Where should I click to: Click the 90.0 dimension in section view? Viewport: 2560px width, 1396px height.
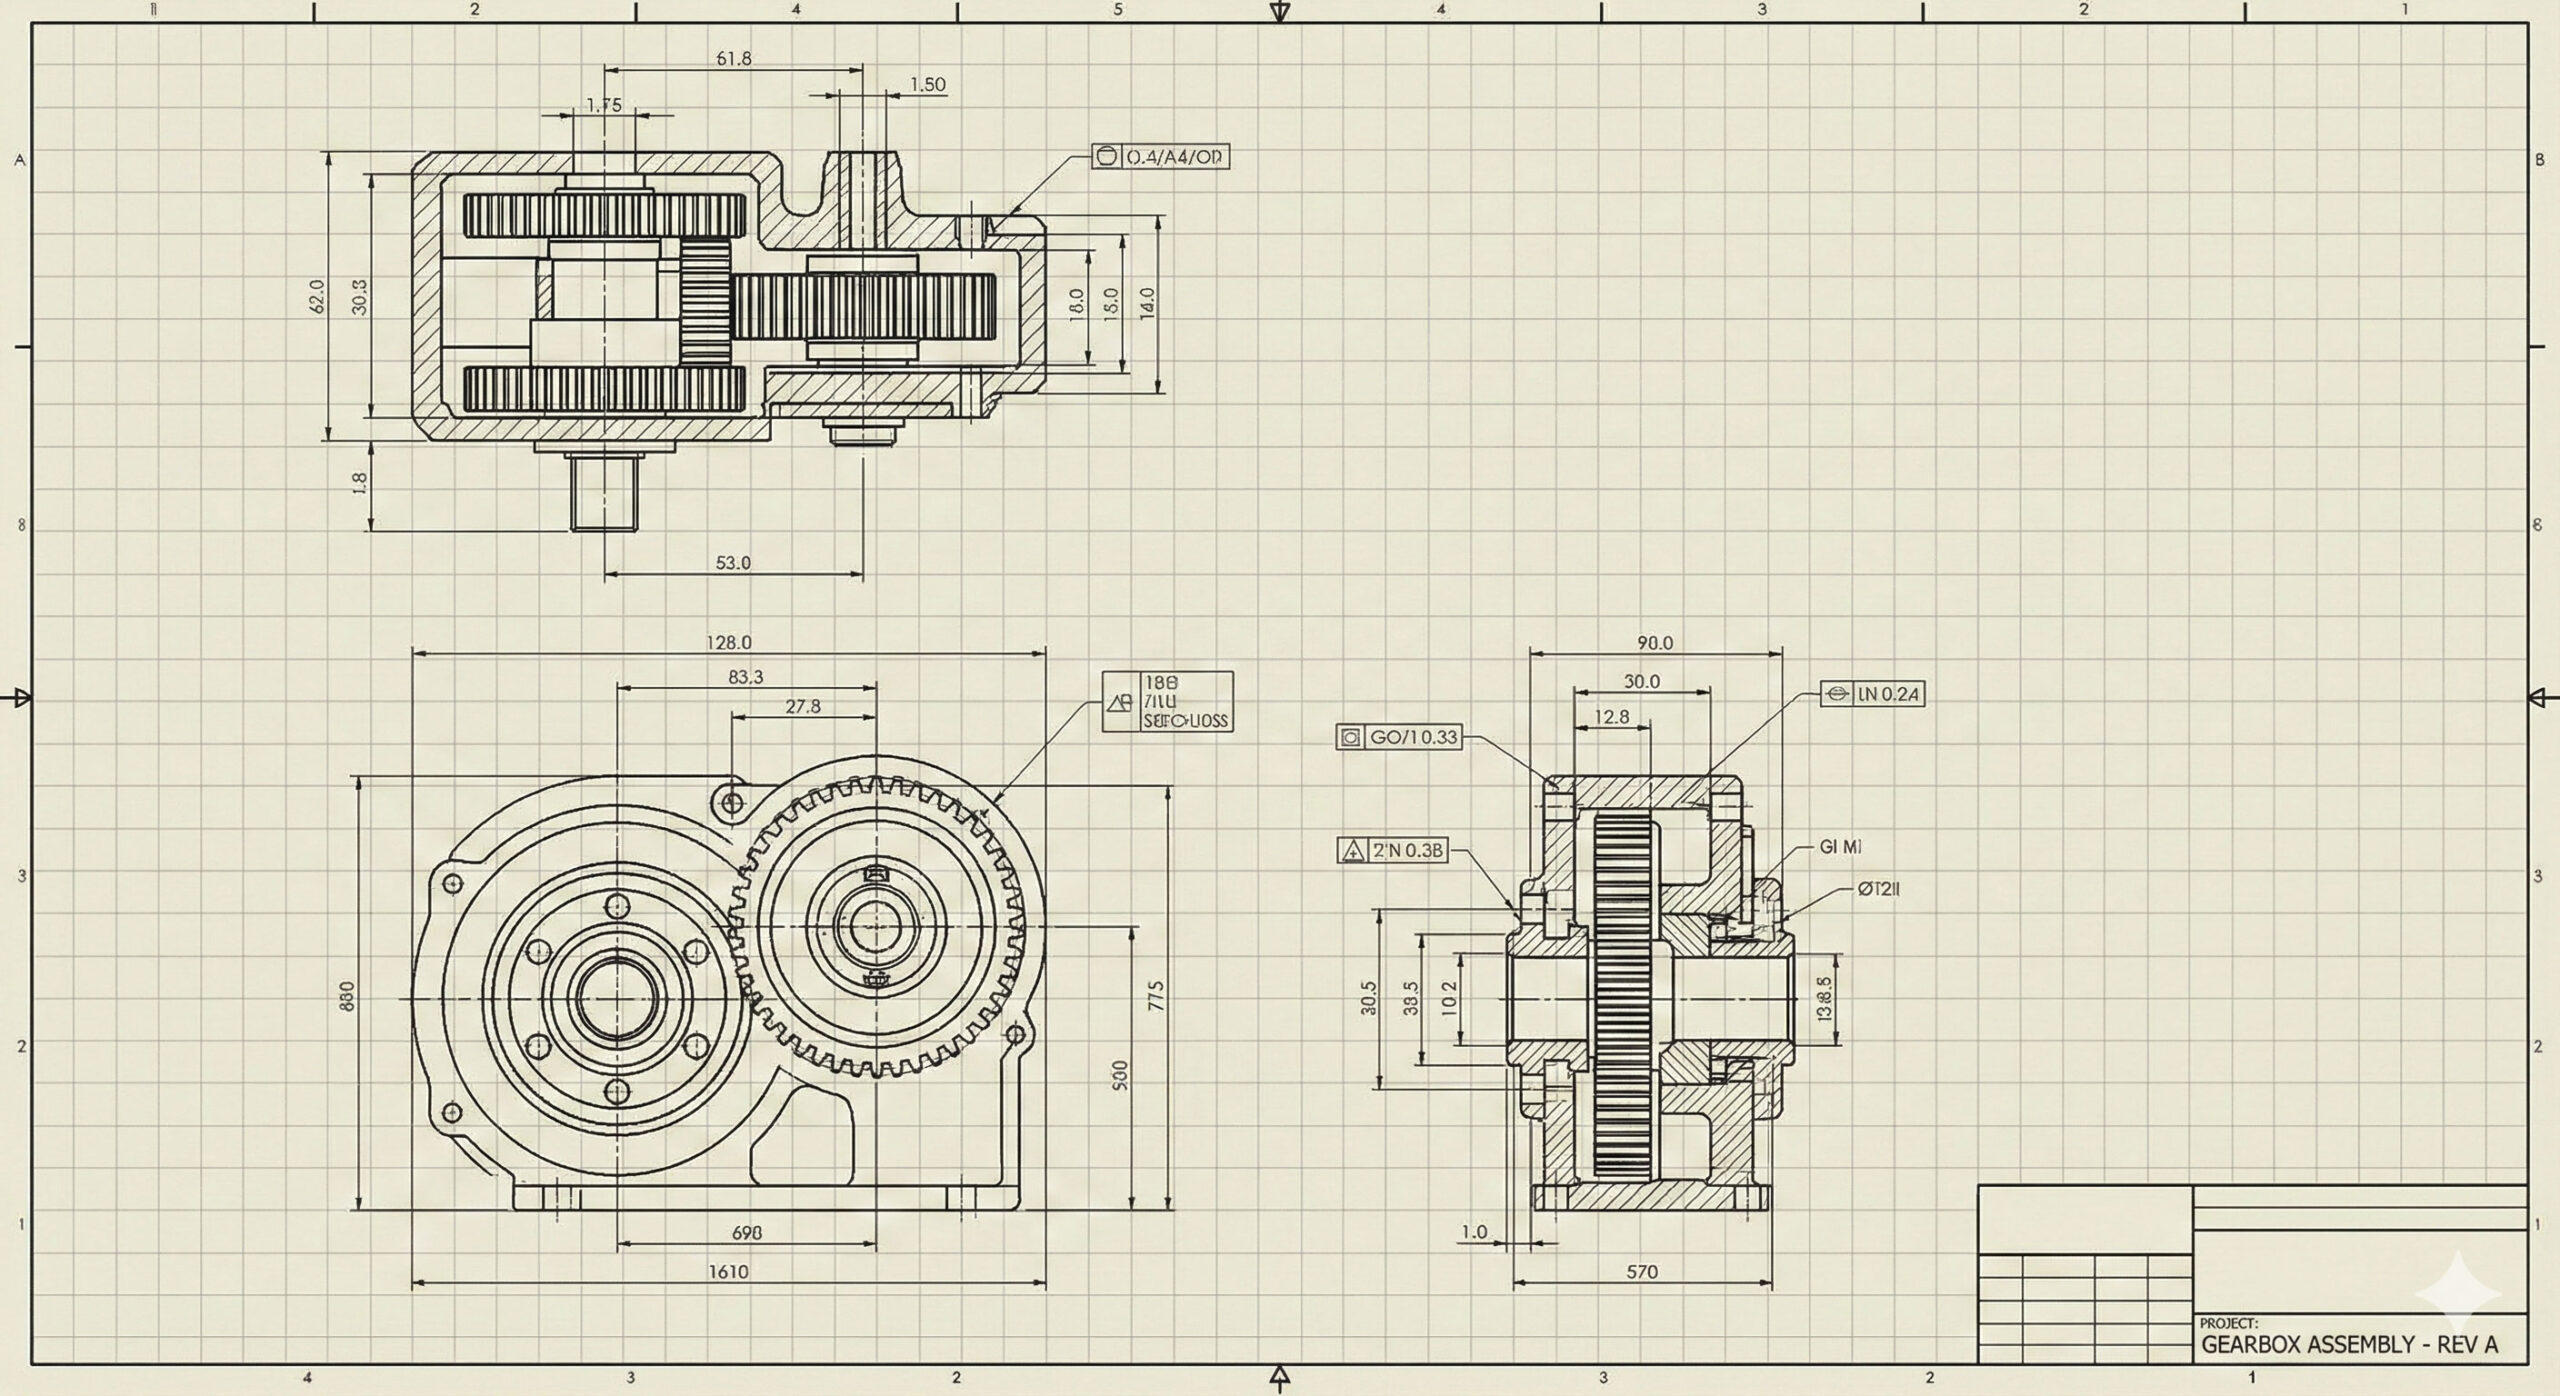click(x=1655, y=643)
